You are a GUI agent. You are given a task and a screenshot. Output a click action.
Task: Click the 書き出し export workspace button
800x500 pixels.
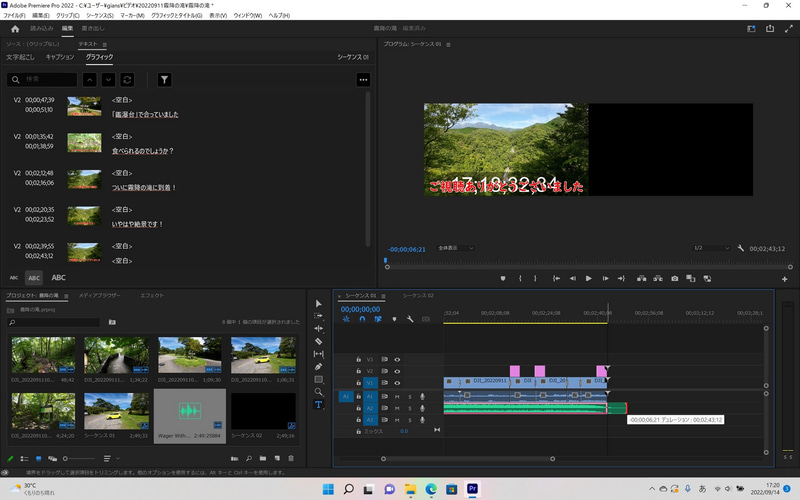coord(94,29)
